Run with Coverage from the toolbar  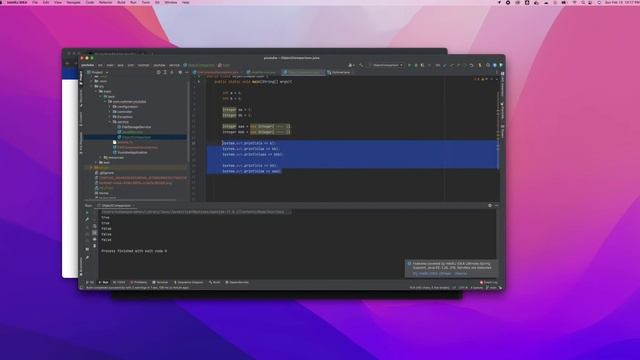(x=422, y=65)
